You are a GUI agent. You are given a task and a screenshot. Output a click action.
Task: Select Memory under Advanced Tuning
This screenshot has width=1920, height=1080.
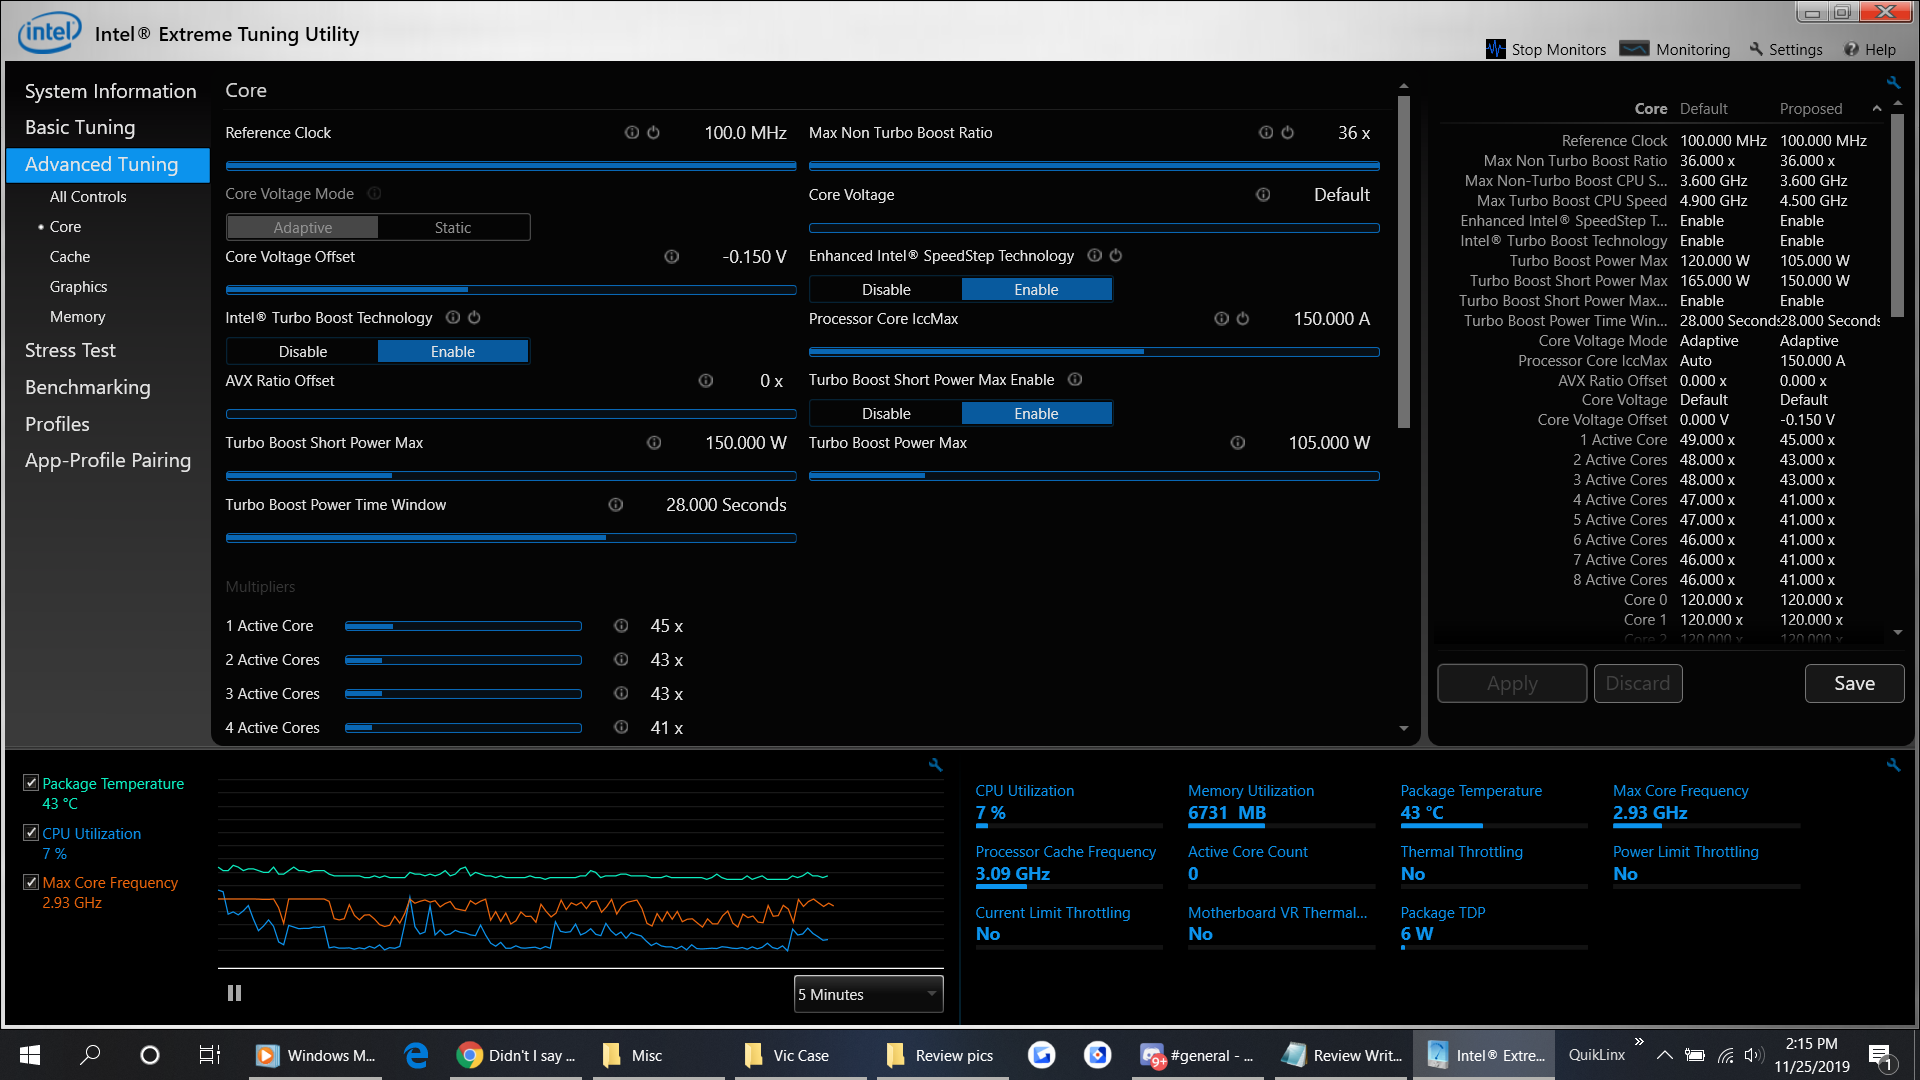tap(77, 317)
